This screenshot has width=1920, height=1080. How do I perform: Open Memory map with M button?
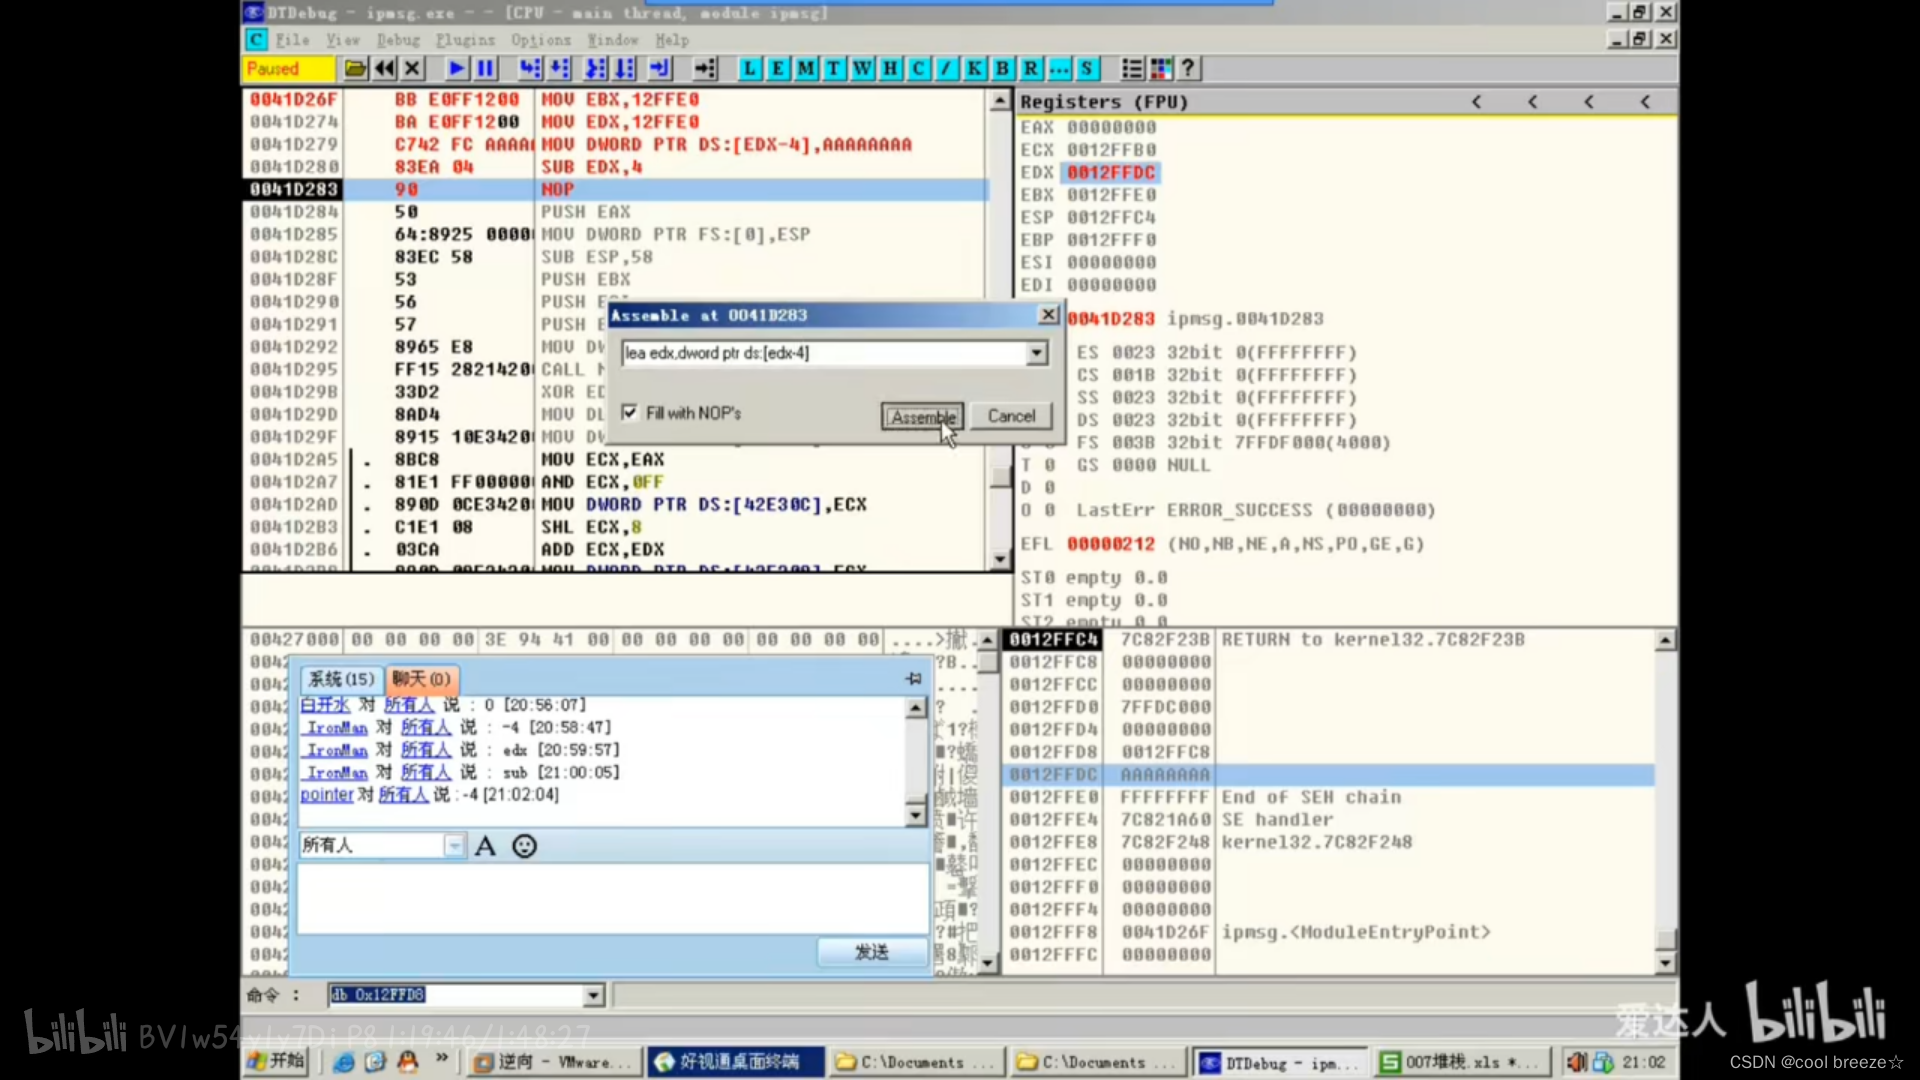point(805,68)
